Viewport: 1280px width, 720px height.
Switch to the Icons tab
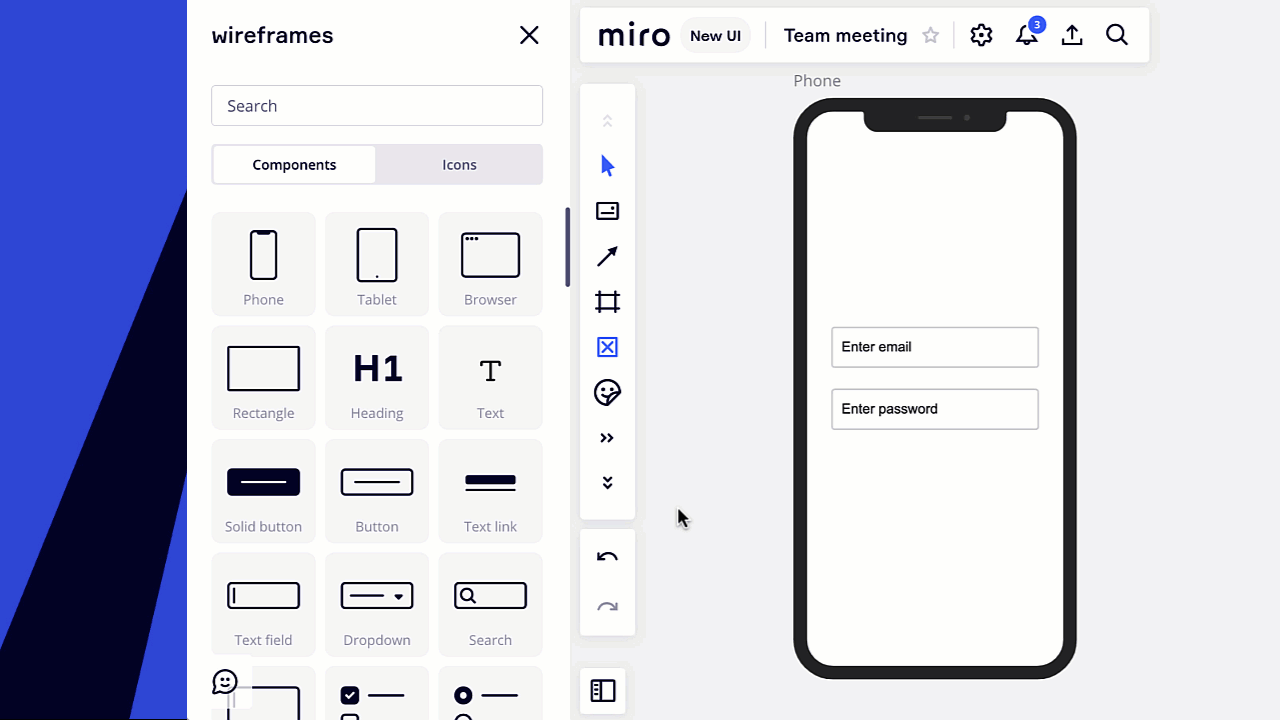pyautogui.click(x=459, y=165)
